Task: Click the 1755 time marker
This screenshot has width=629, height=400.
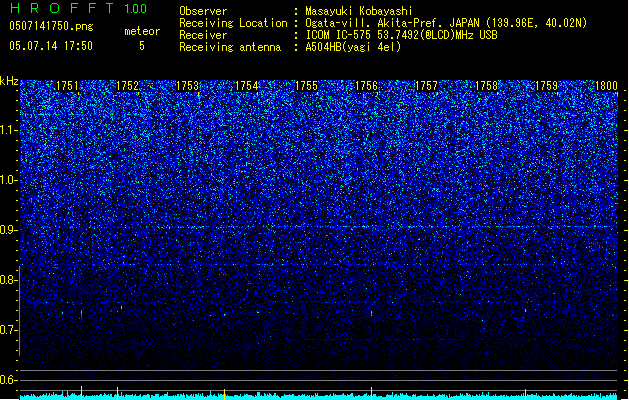Action: [306, 86]
